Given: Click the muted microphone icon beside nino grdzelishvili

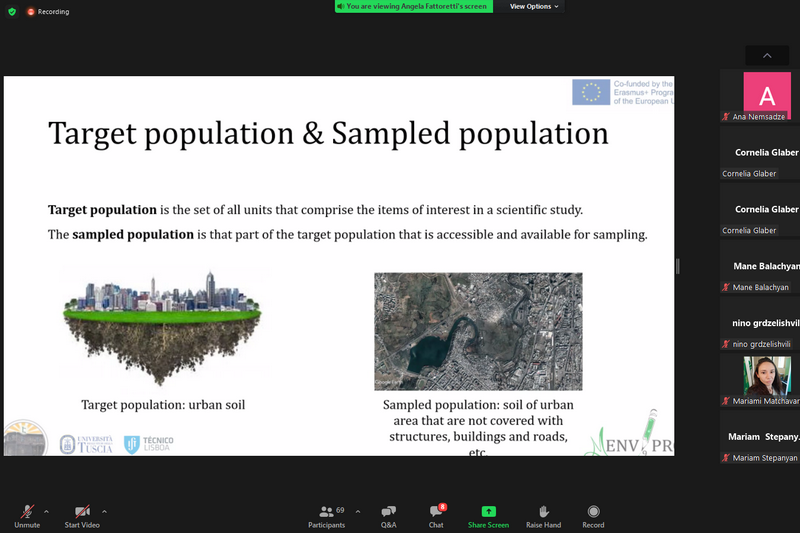Looking at the screenshot, I should tap(726, 344).
